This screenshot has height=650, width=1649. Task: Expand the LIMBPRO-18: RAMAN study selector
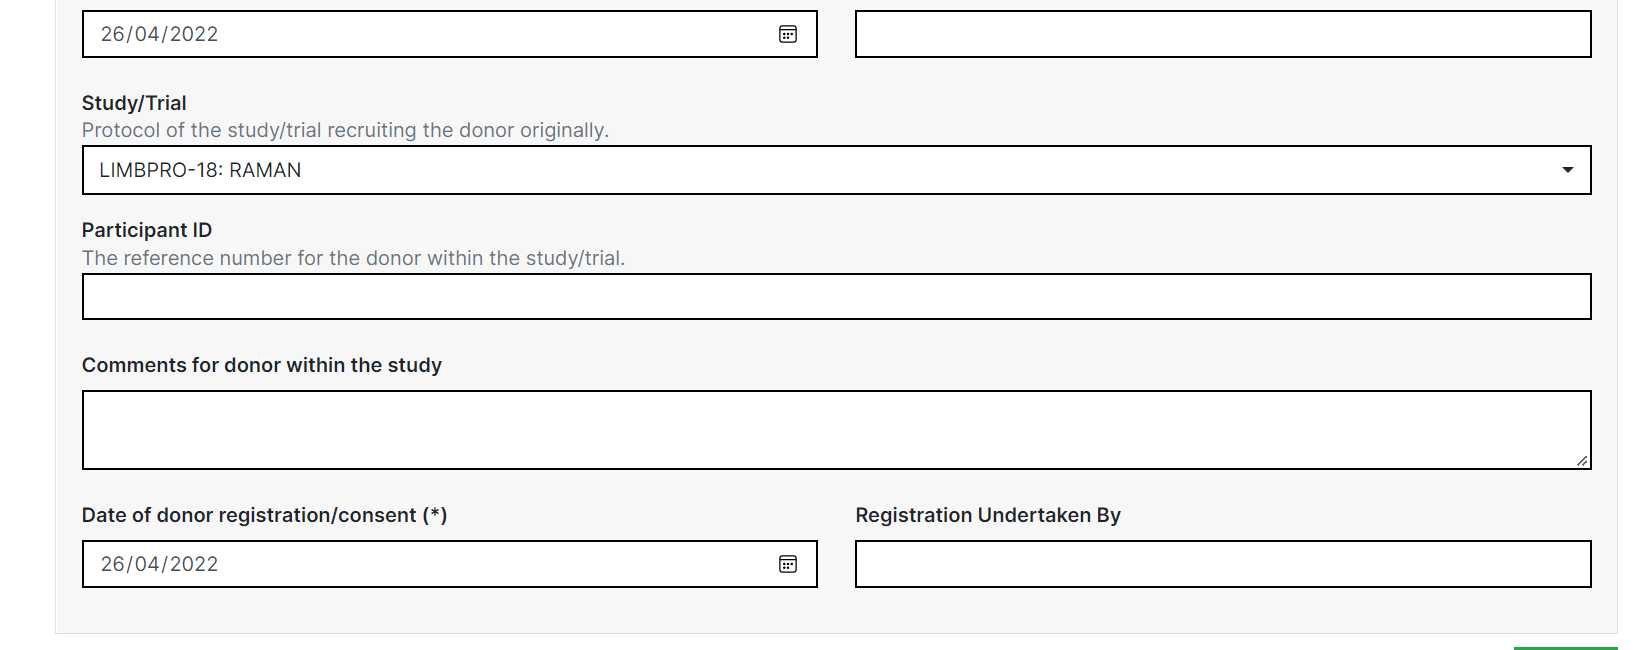click(x=1568, y=170)
